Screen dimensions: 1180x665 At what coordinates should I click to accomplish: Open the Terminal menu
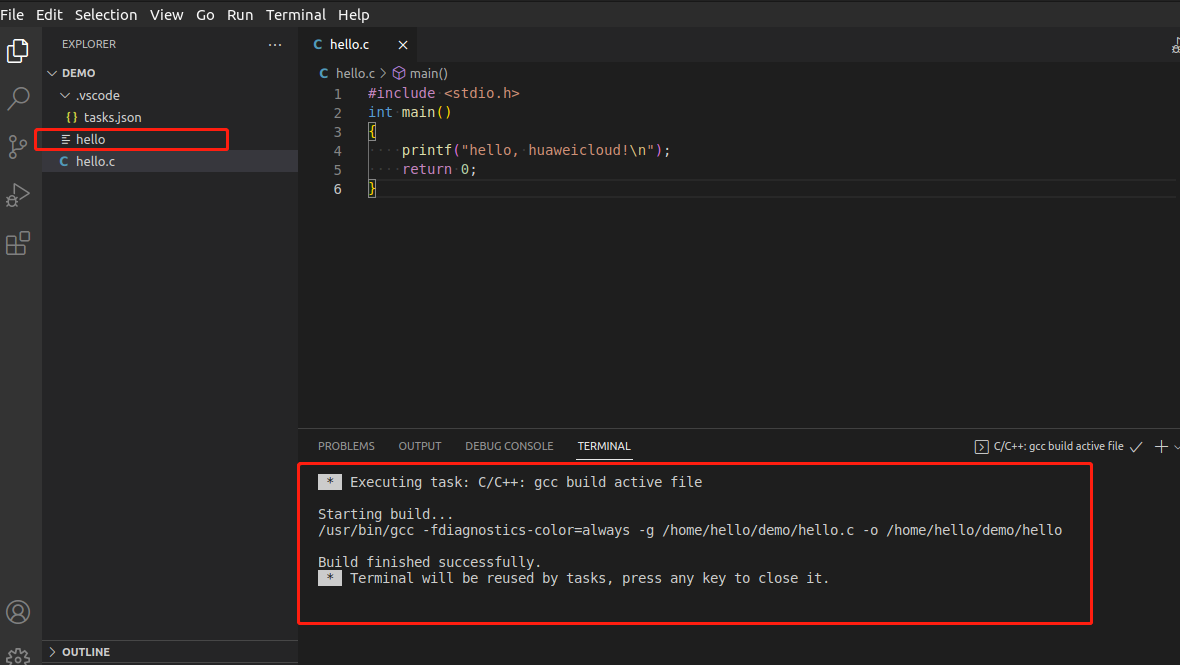click(x=296, y=14)
